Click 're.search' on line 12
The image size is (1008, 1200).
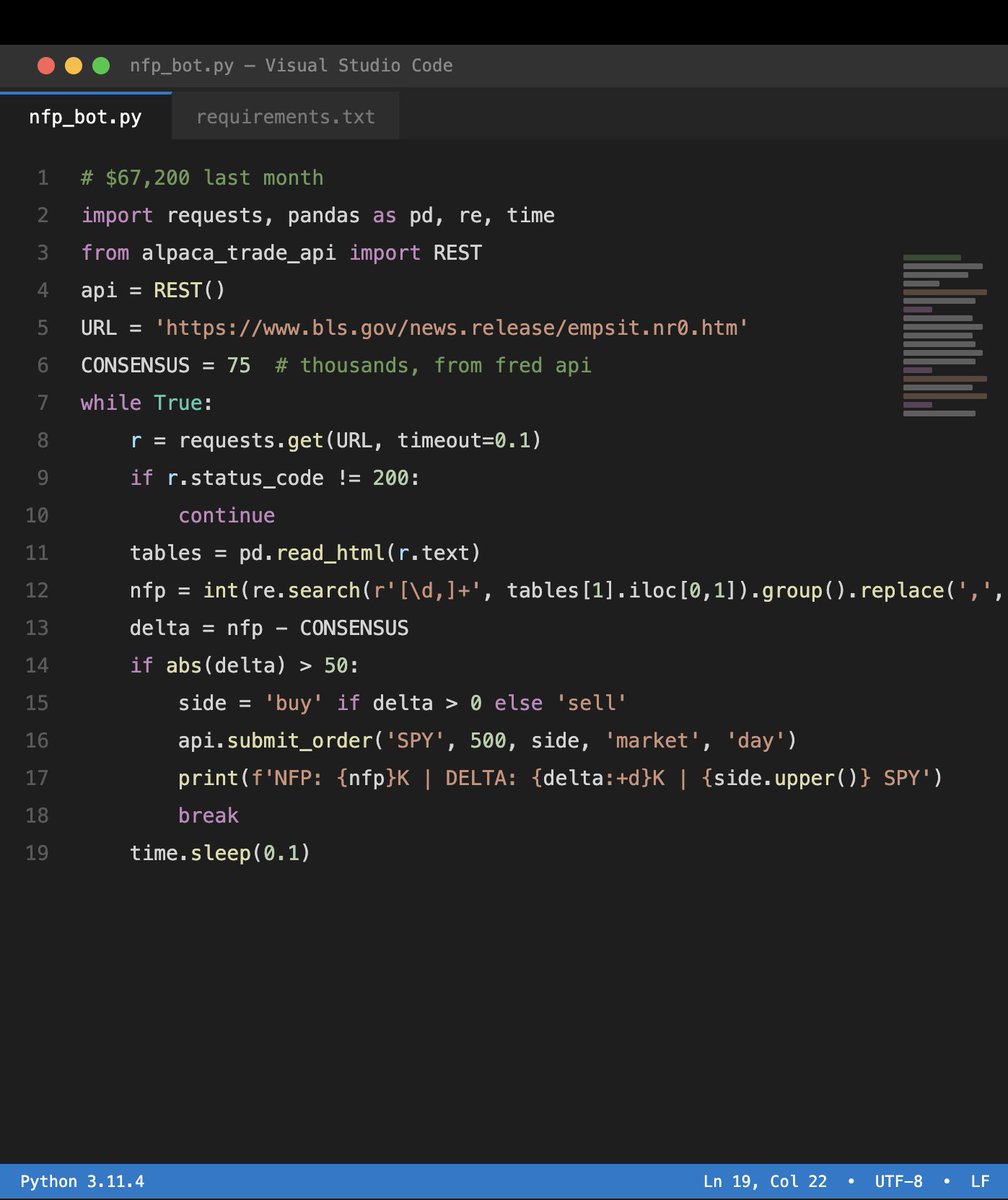pos(305,590)
